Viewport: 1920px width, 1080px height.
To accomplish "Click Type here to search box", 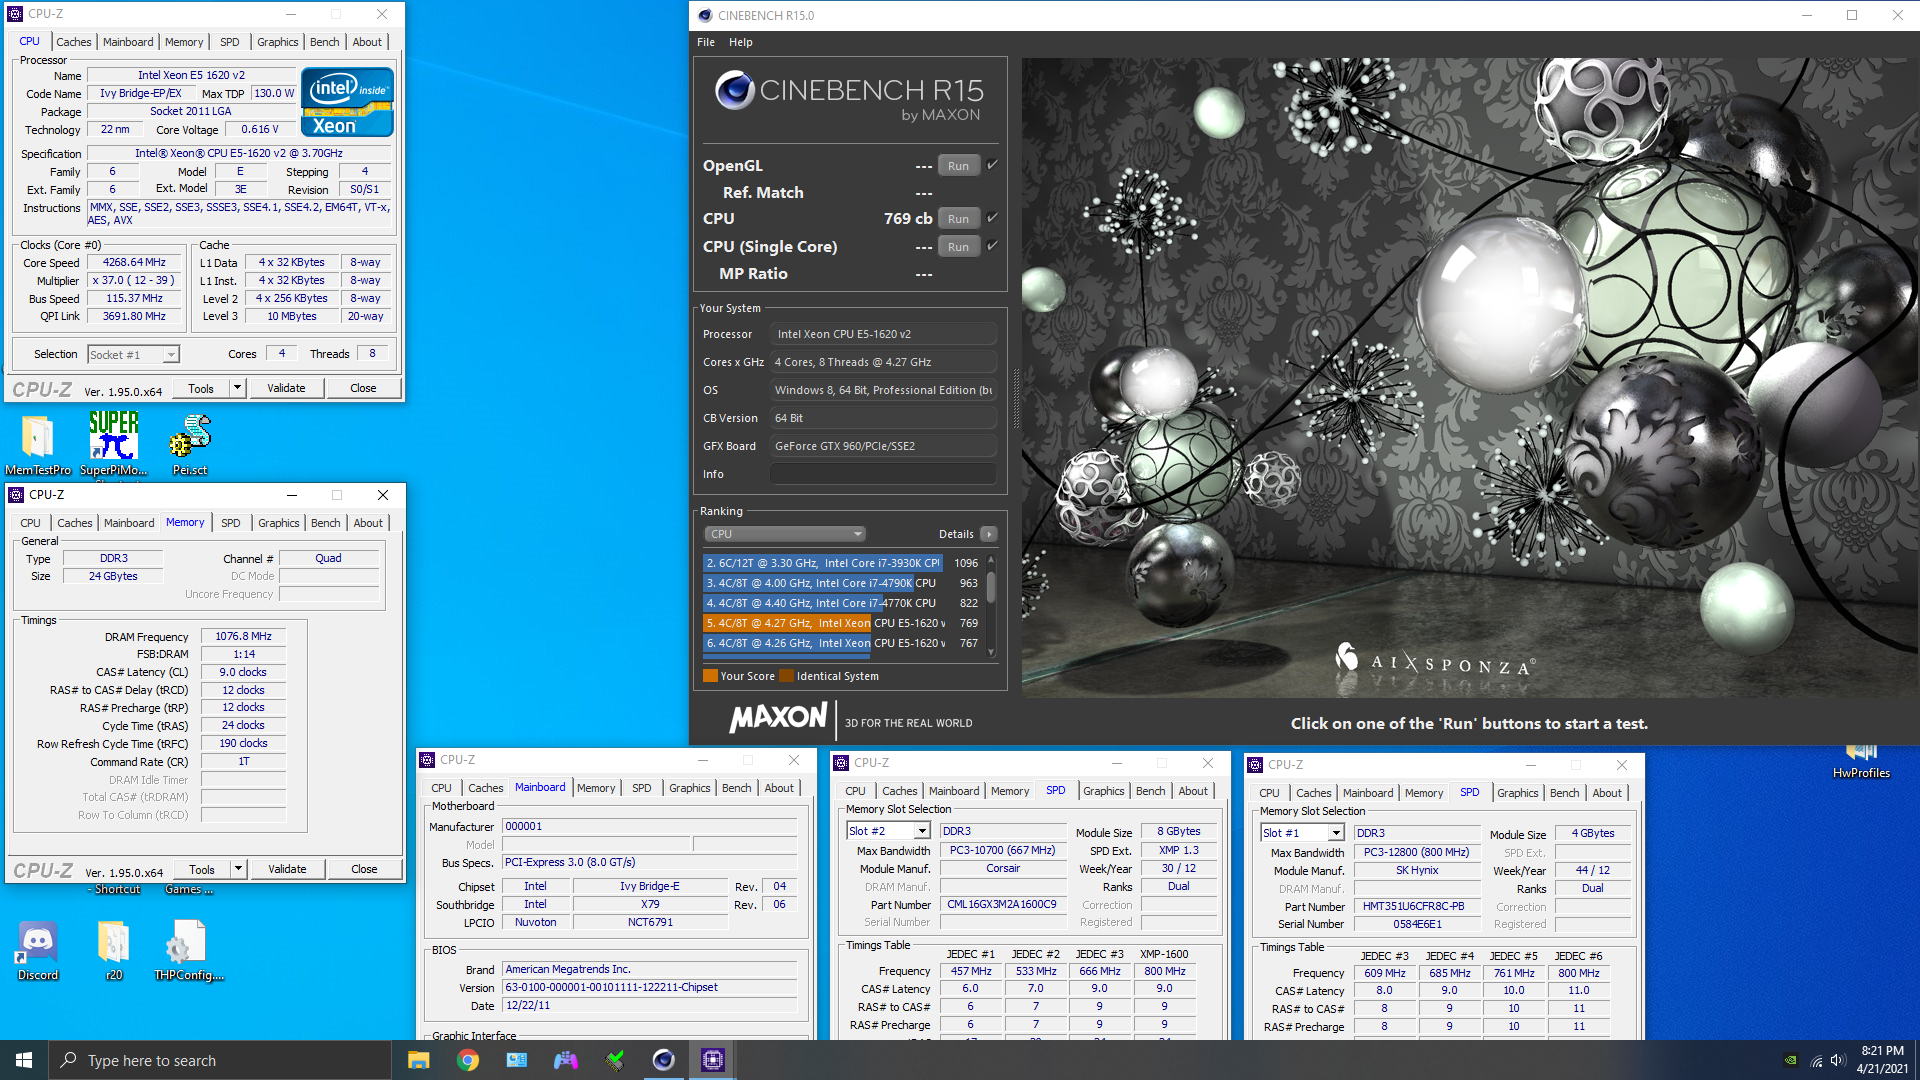I will click(220, 1060).
